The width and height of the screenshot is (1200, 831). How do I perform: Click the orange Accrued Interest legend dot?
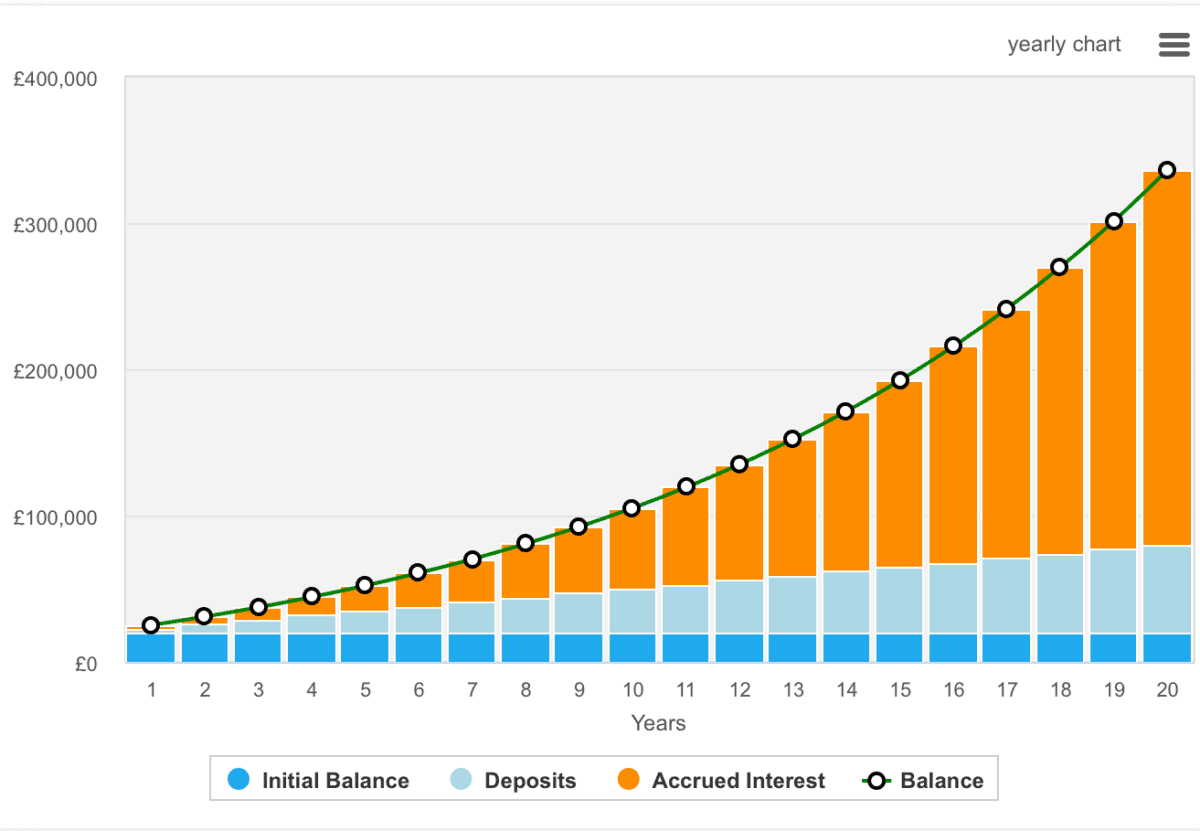[x=629, y=781]
